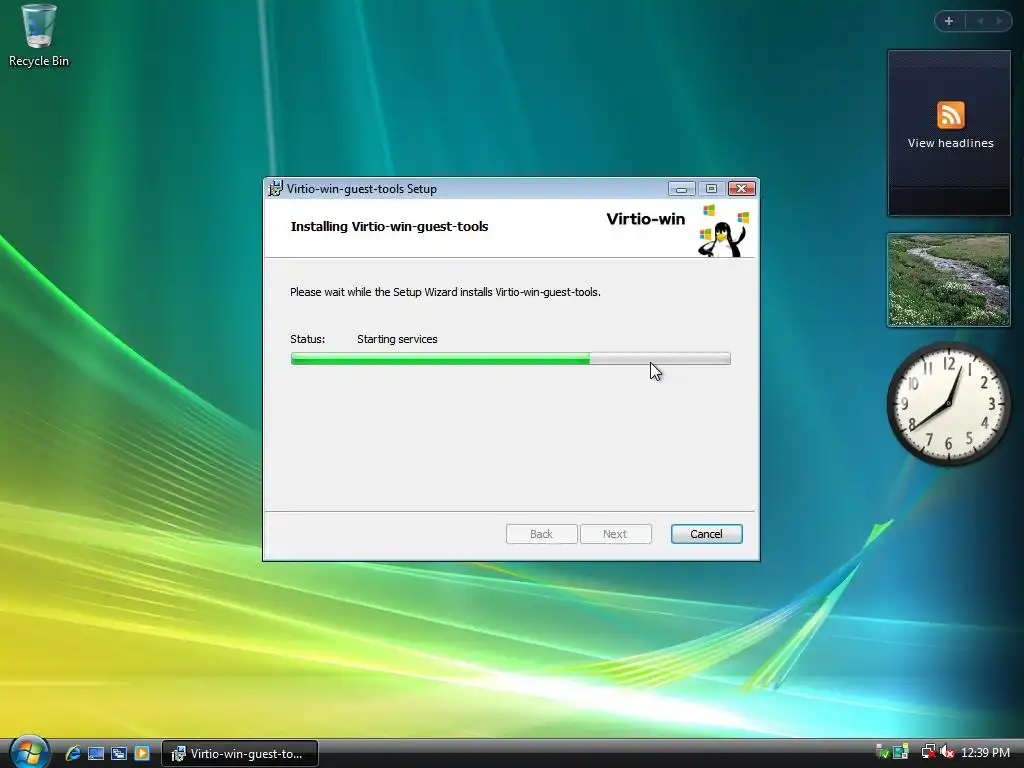Click the Safely Remove Hardware tray icon
Screen dimensions: 1024x768
(882, 752)
